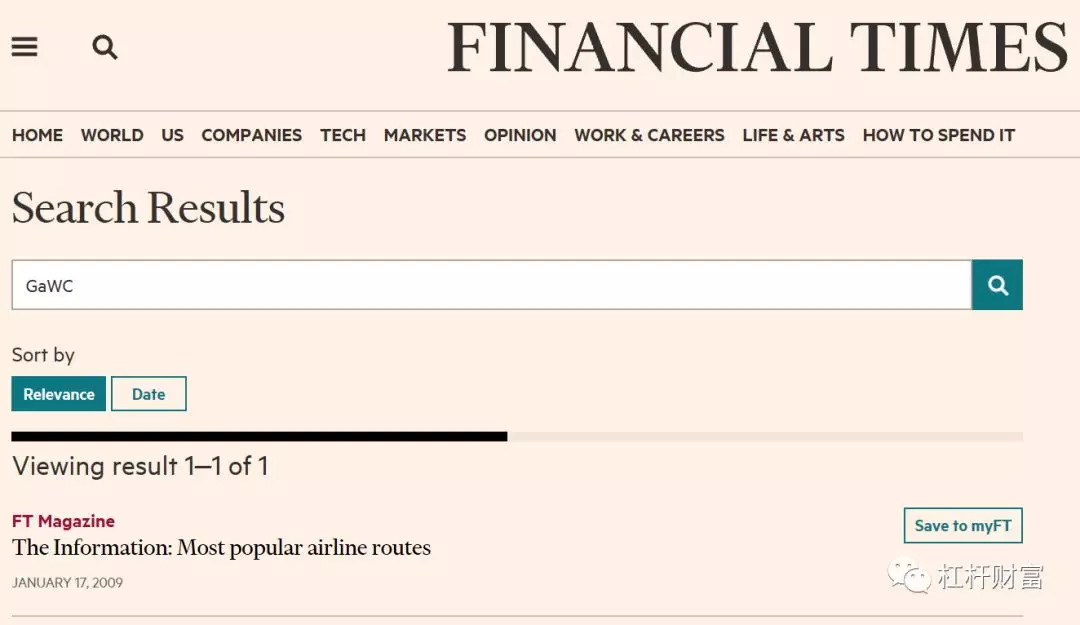1080x625 pixels.
Task: Open the FT Magazine category link
Action: [x=63, y=521]
